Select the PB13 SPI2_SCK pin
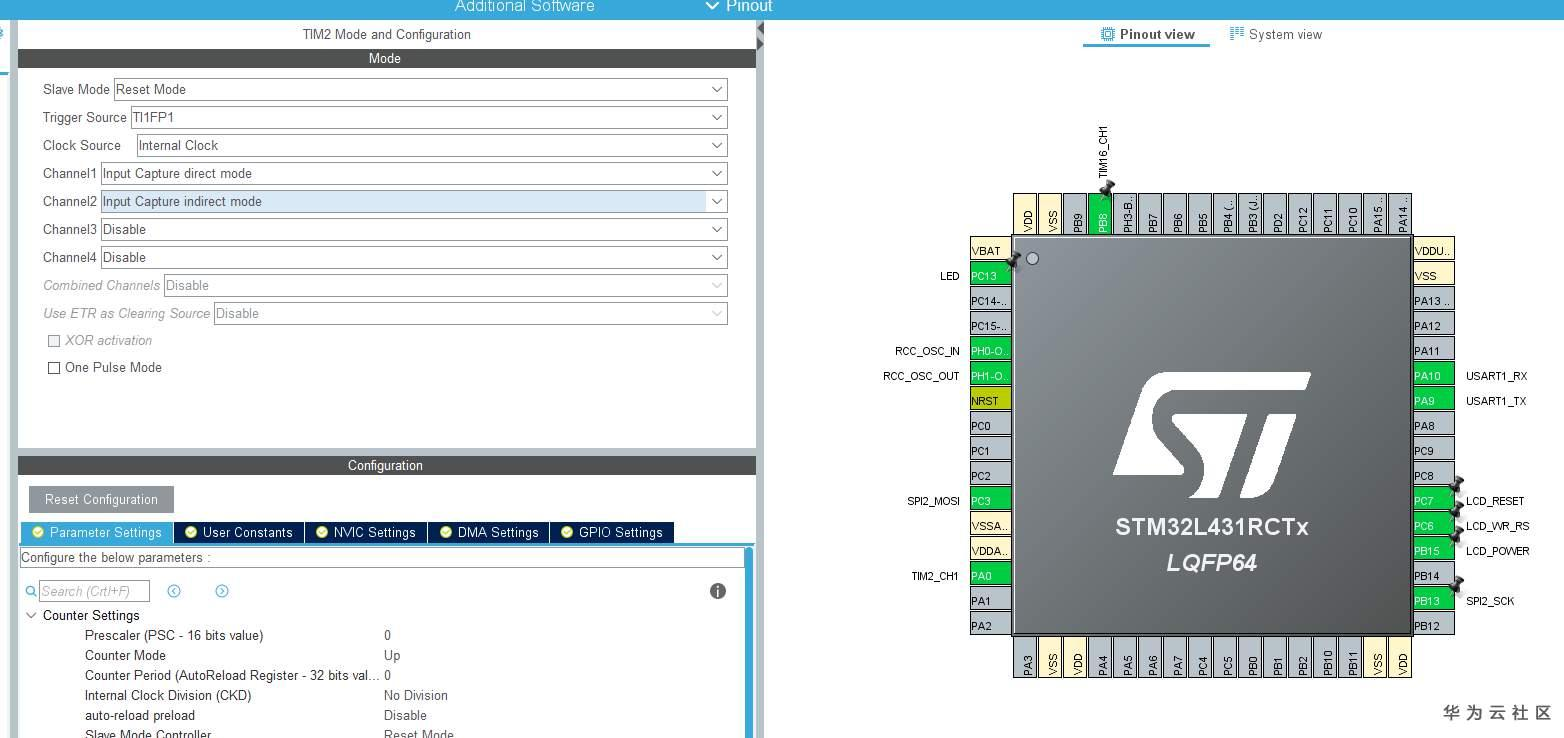The height and width of the screenshot is (738, 1564). pos(1433,601)
